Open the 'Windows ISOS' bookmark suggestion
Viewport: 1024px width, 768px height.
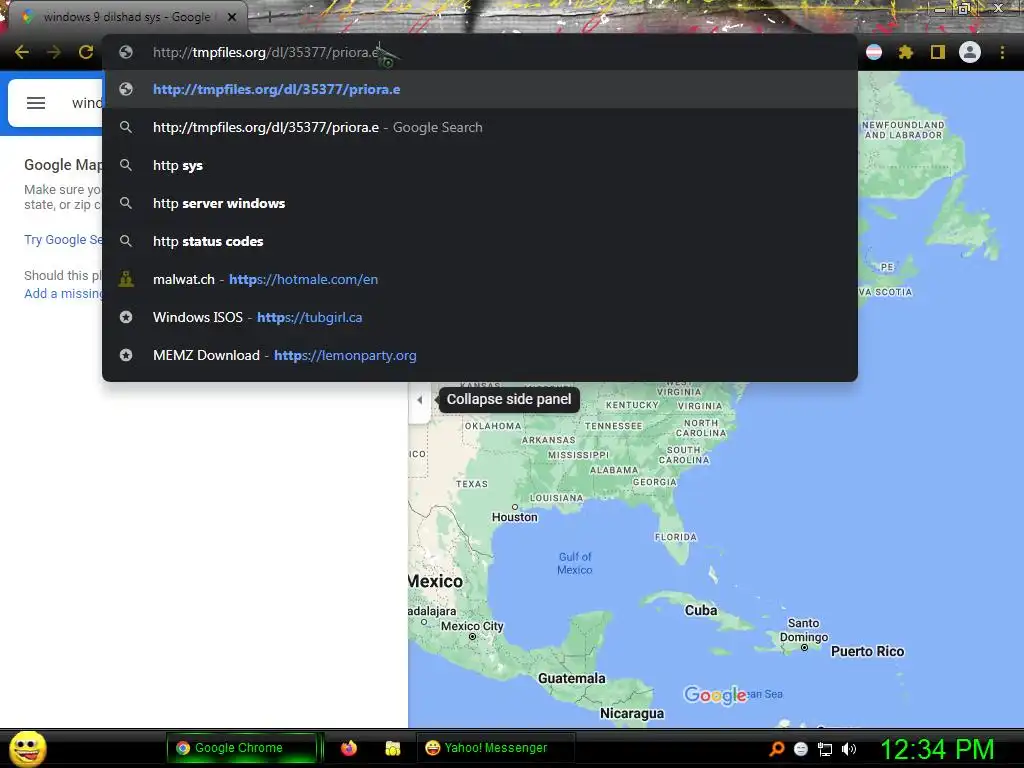point(480,317)
